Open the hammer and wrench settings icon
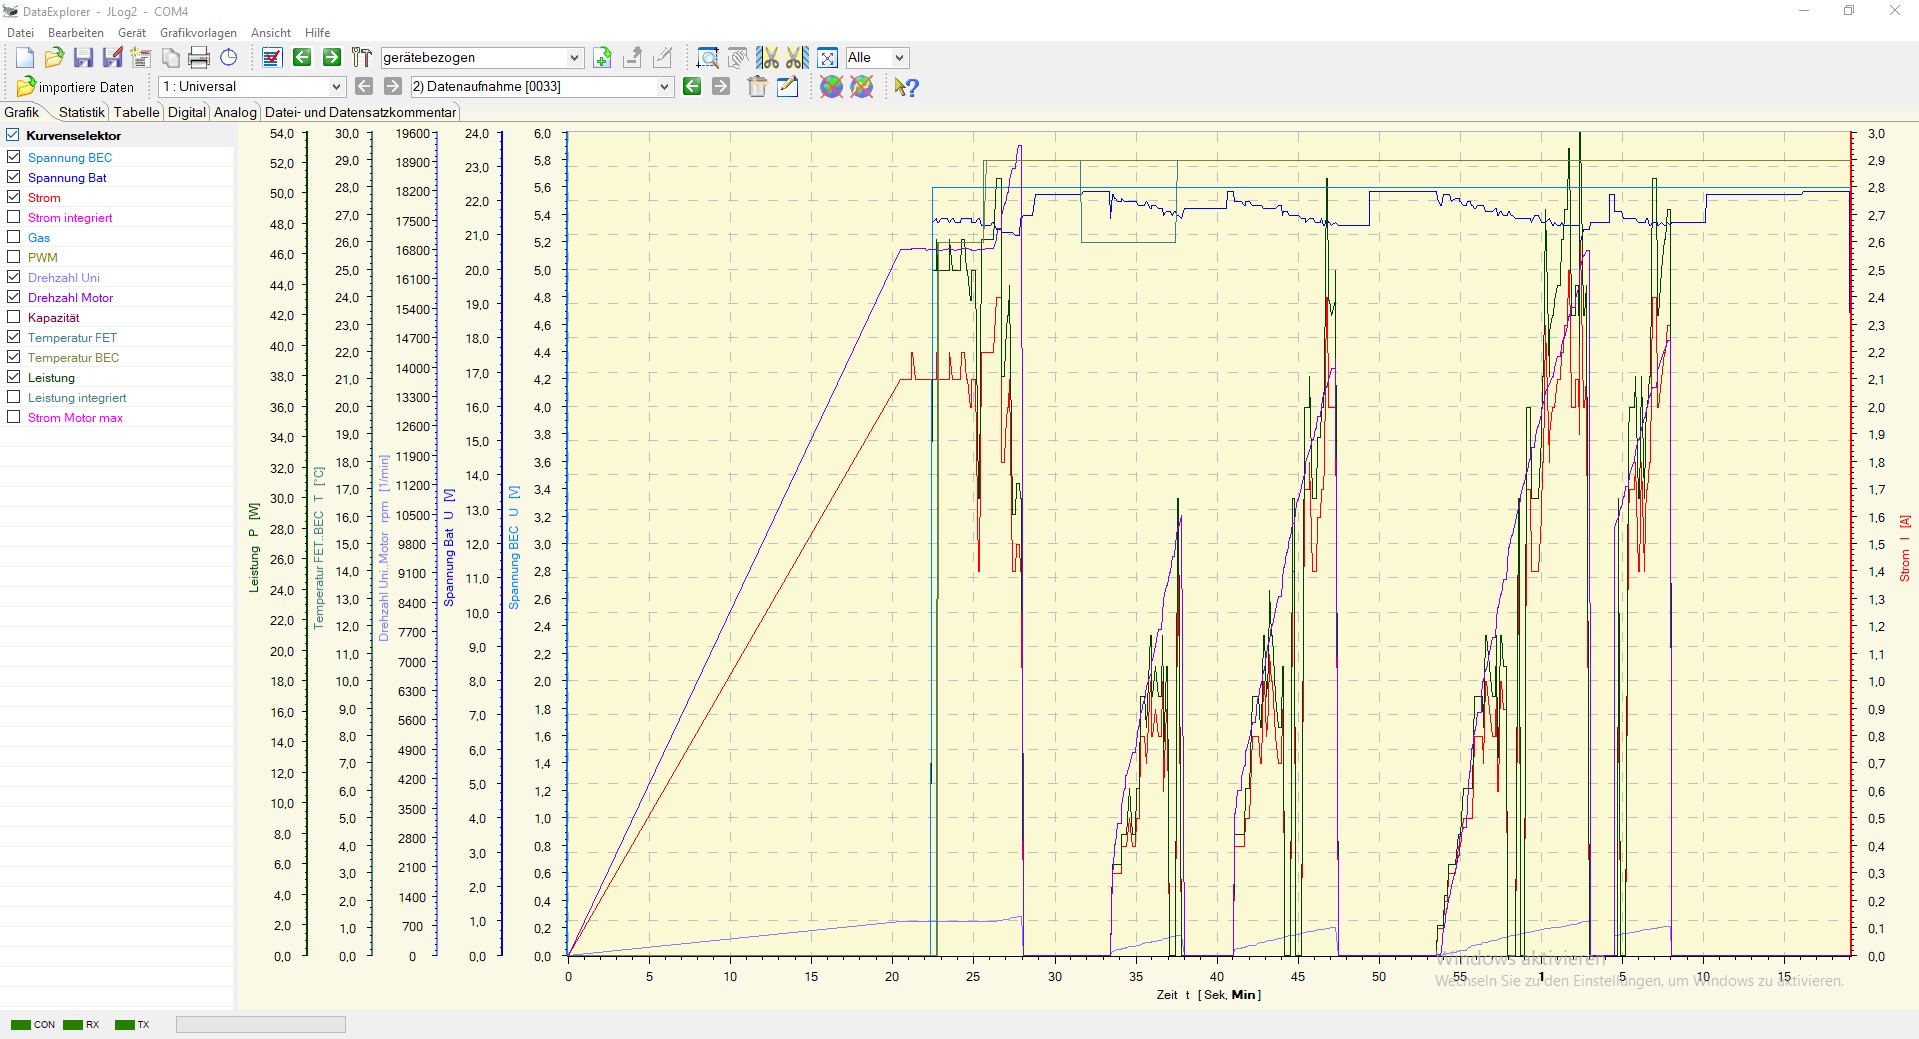 pyautogui.click(x=361, y=58)
